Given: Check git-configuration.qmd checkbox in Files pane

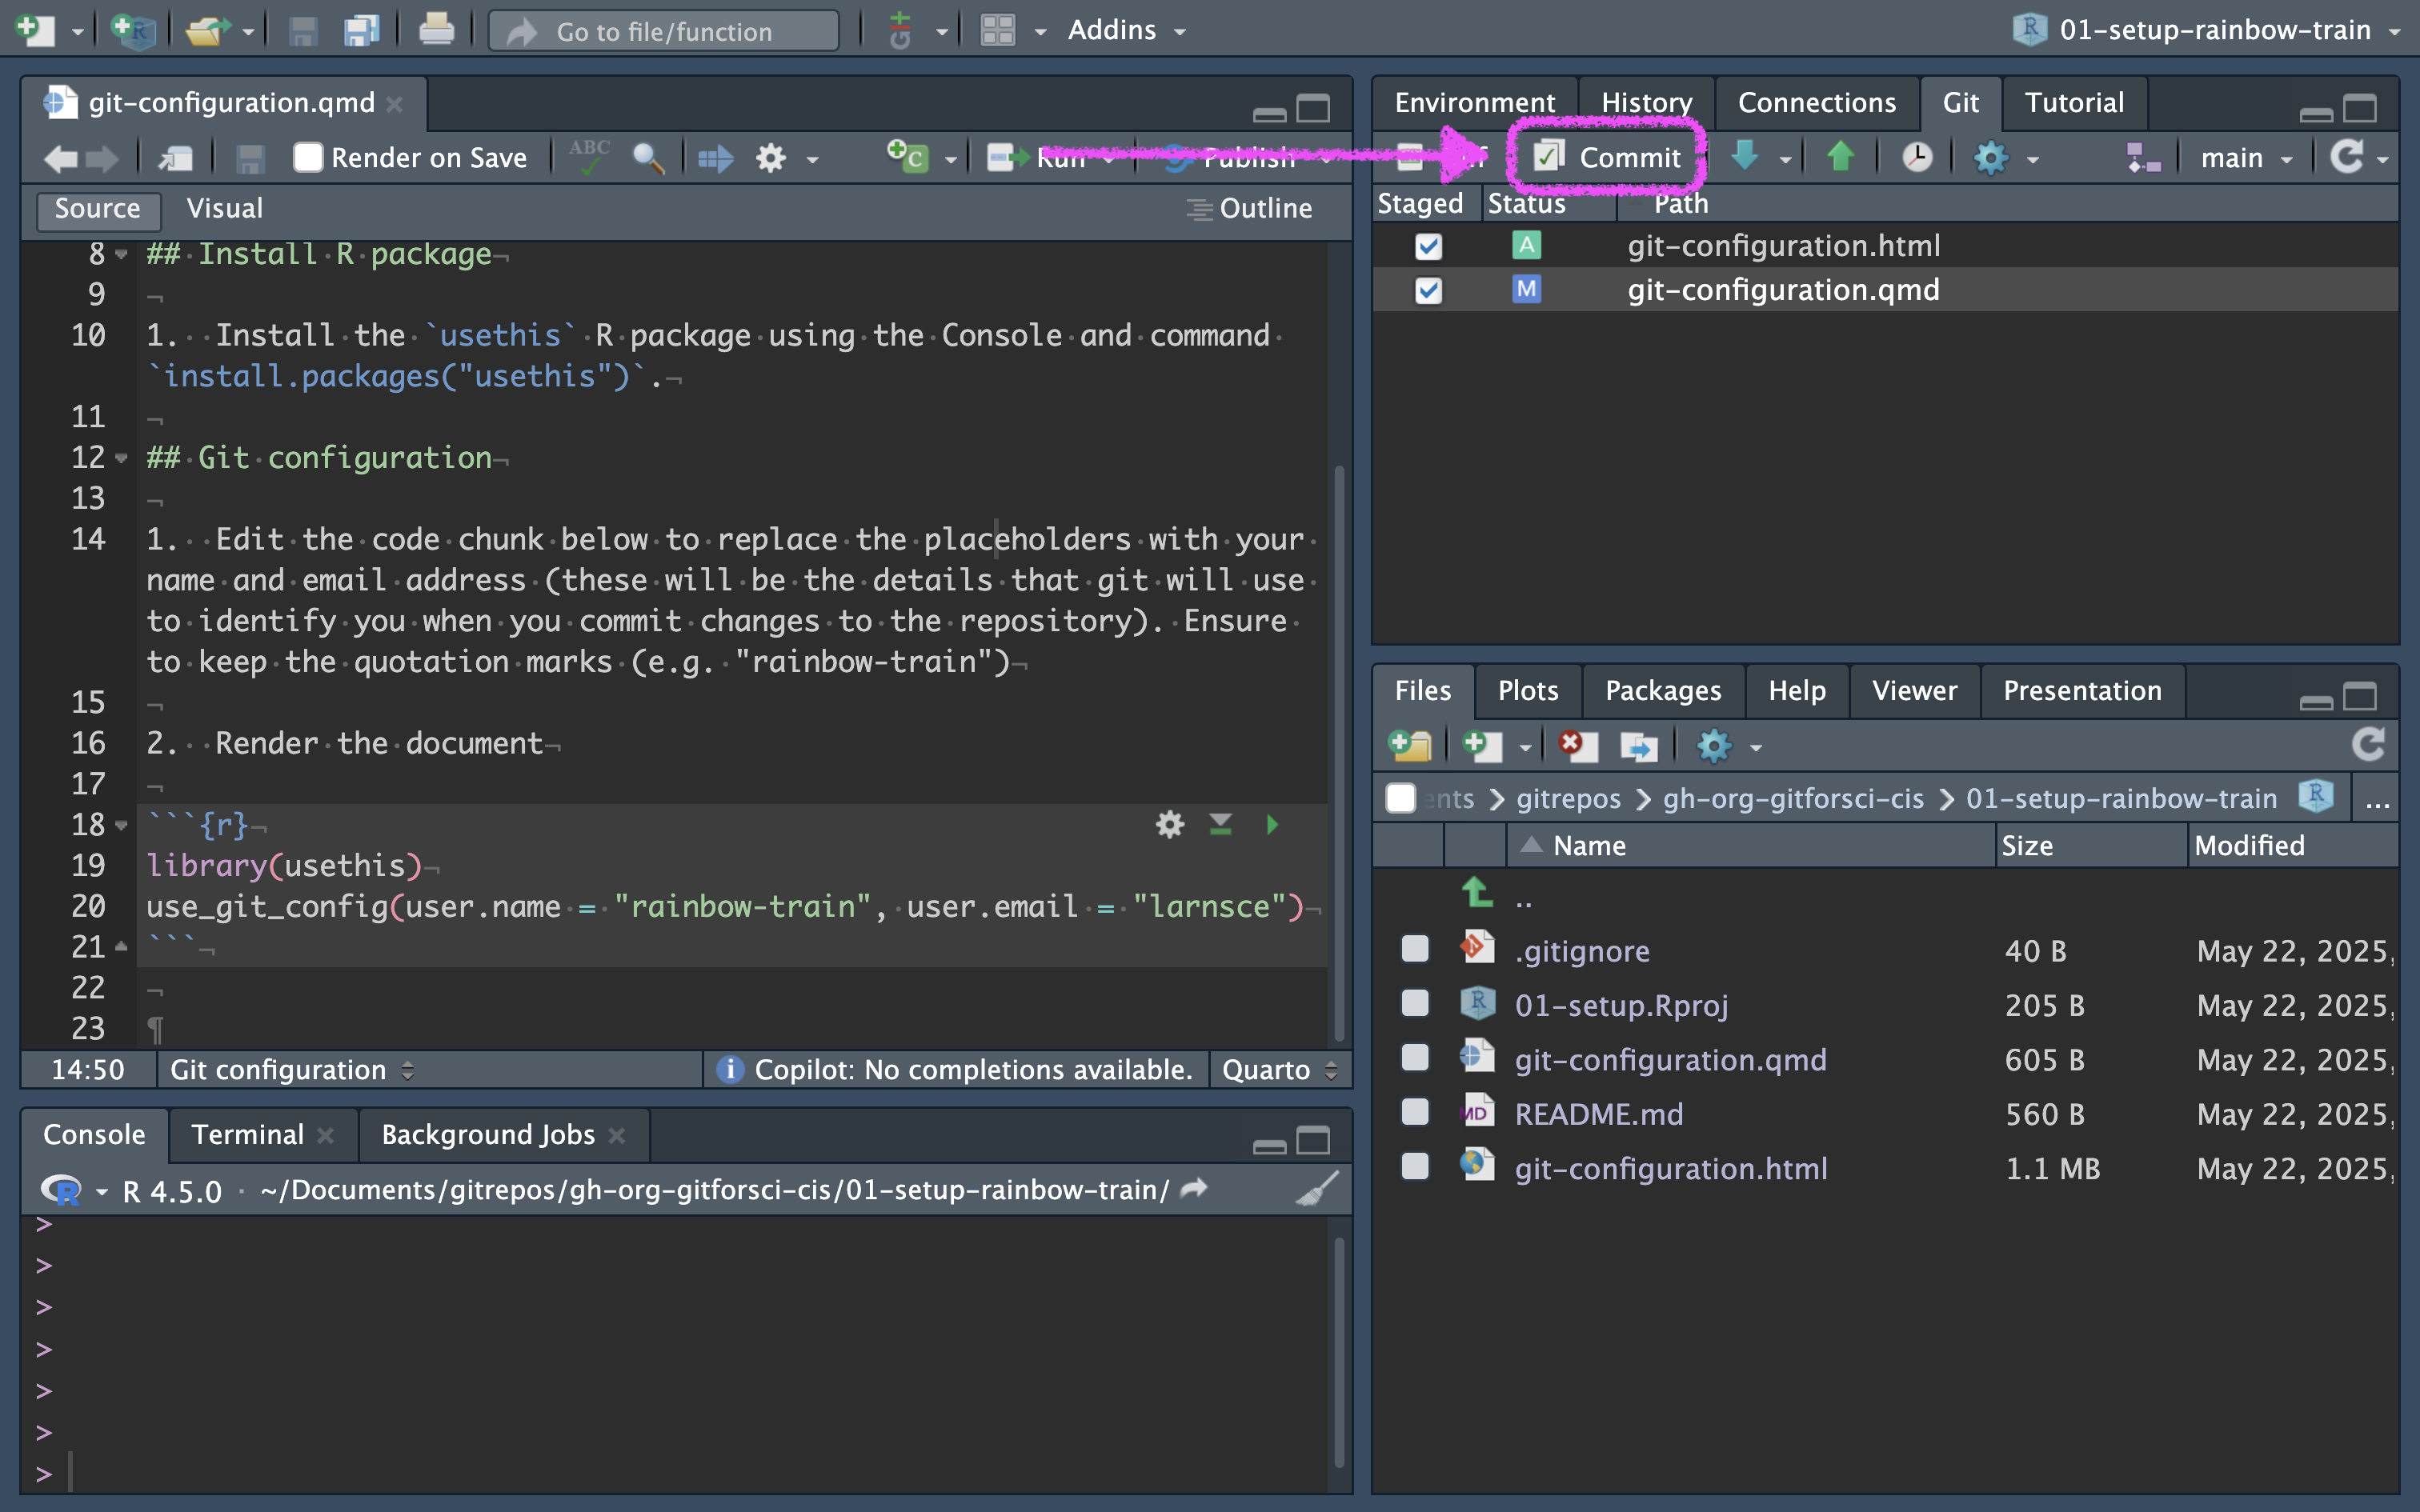Looking at the screenshot, I should tap(1415, 1057).
